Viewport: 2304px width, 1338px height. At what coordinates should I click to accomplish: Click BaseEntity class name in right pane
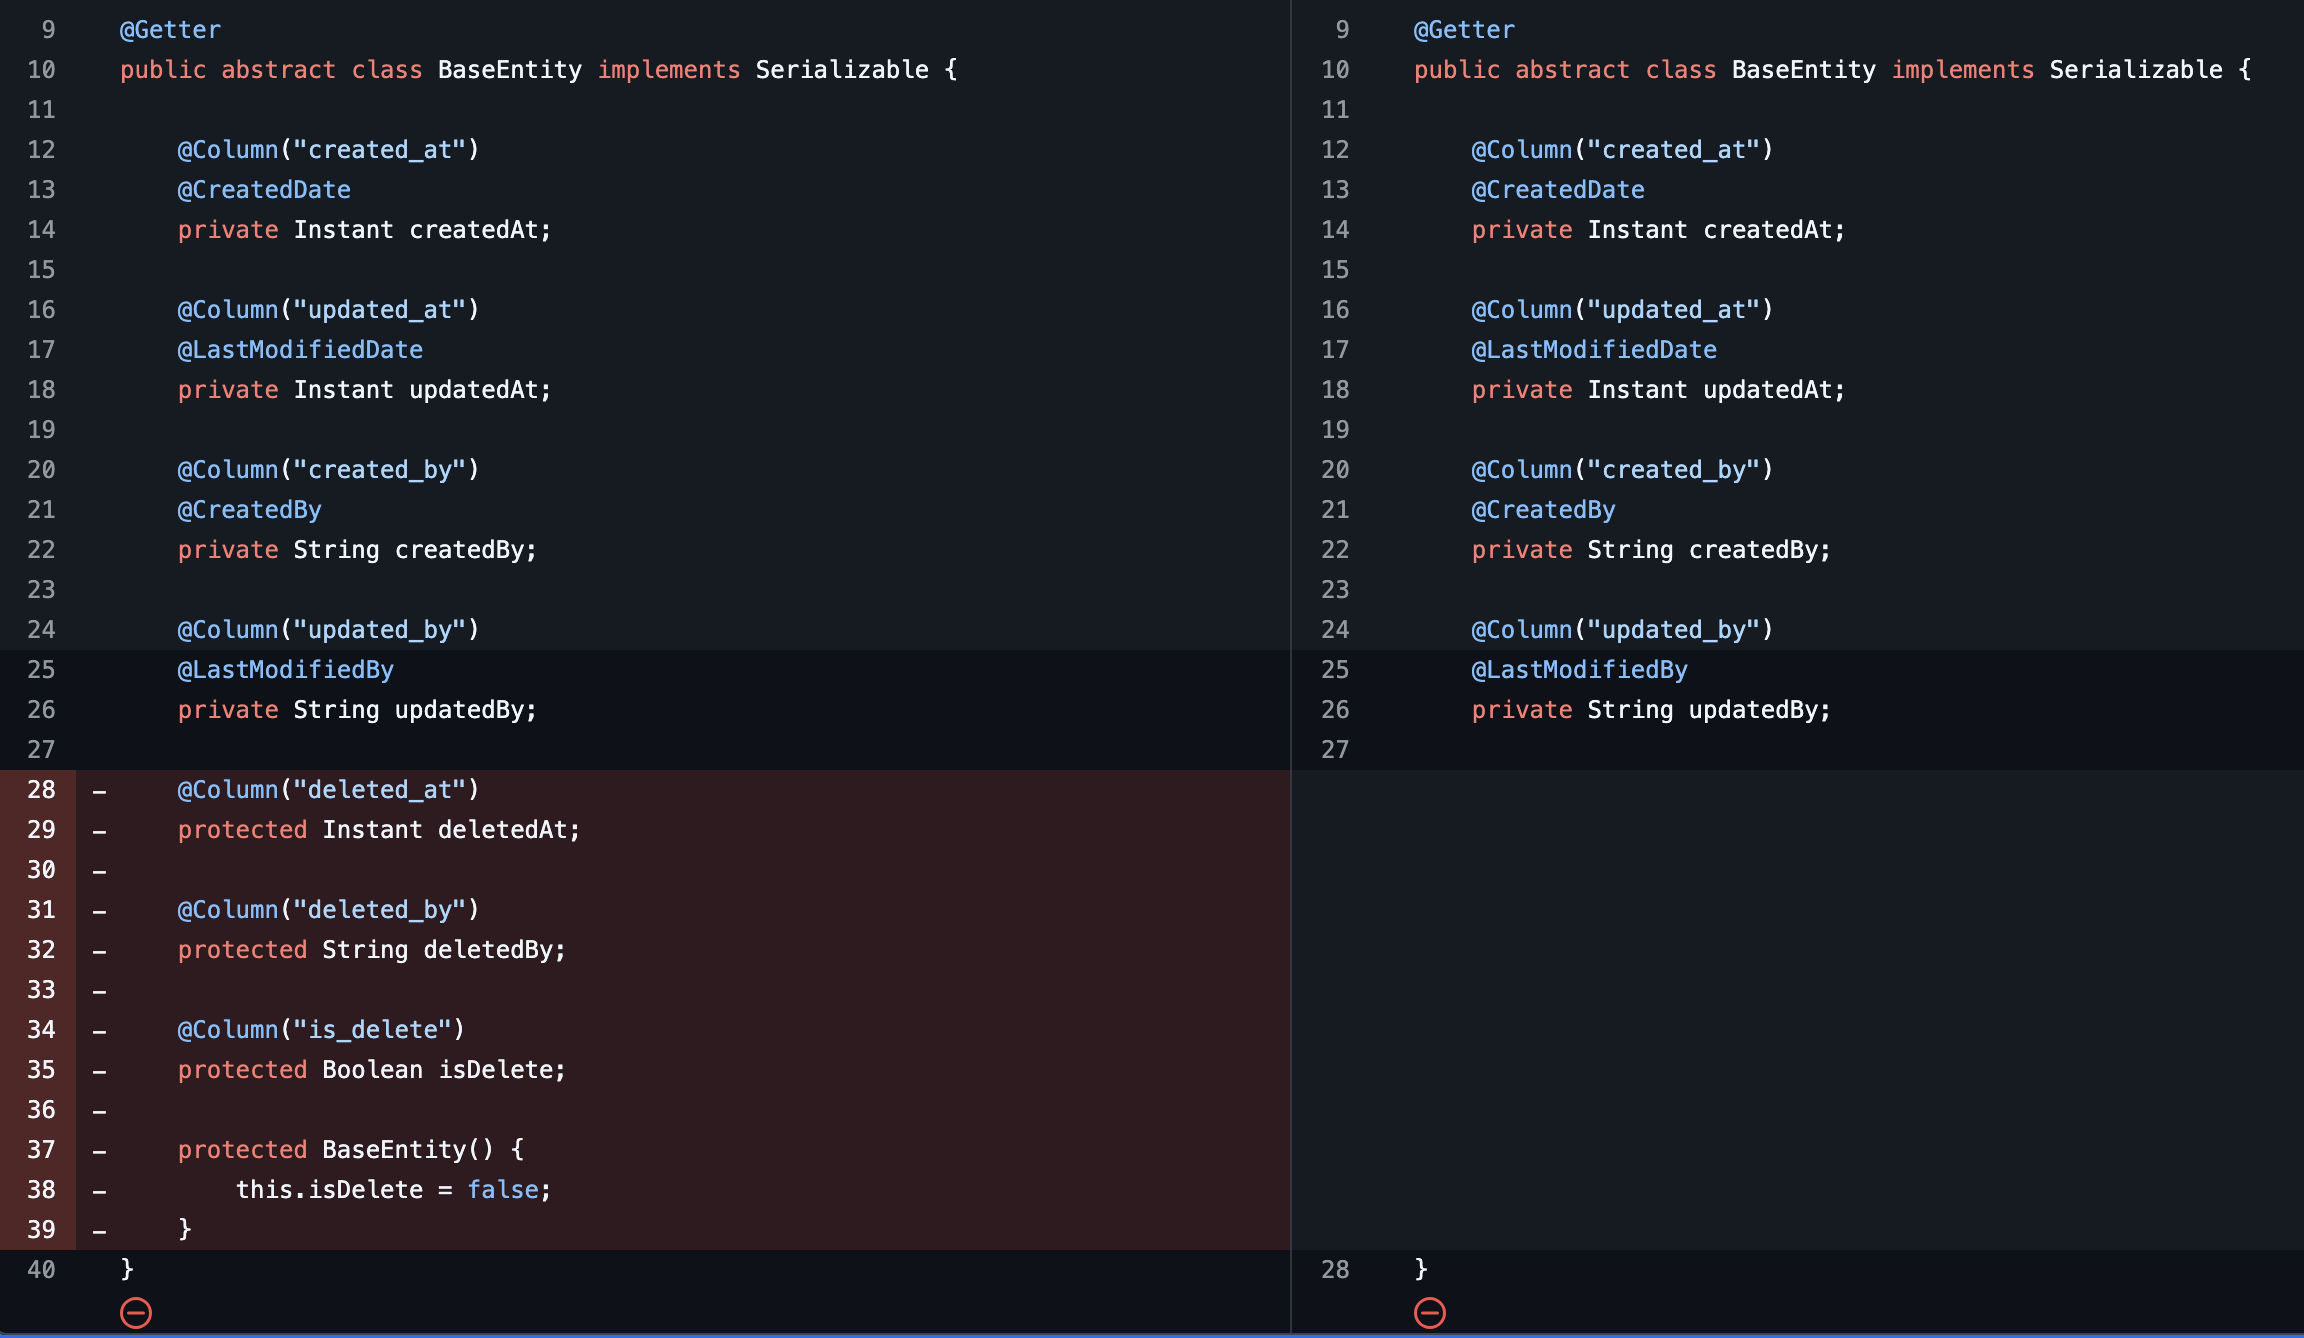(1803, 70)
